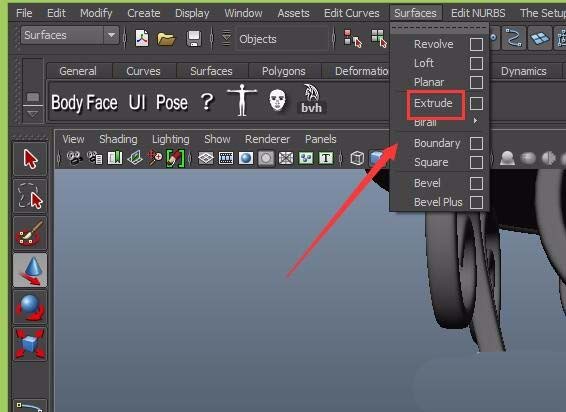Open the Edit NURBS menu

coord(478,13)
